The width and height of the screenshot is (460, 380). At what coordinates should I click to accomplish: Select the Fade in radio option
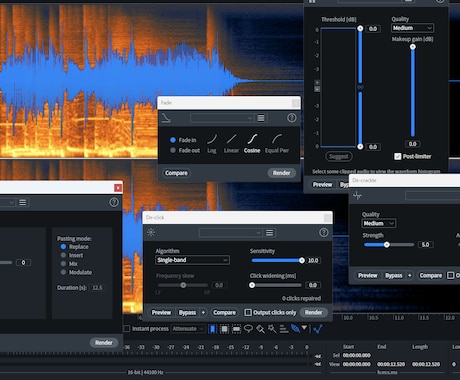(173, 140)
